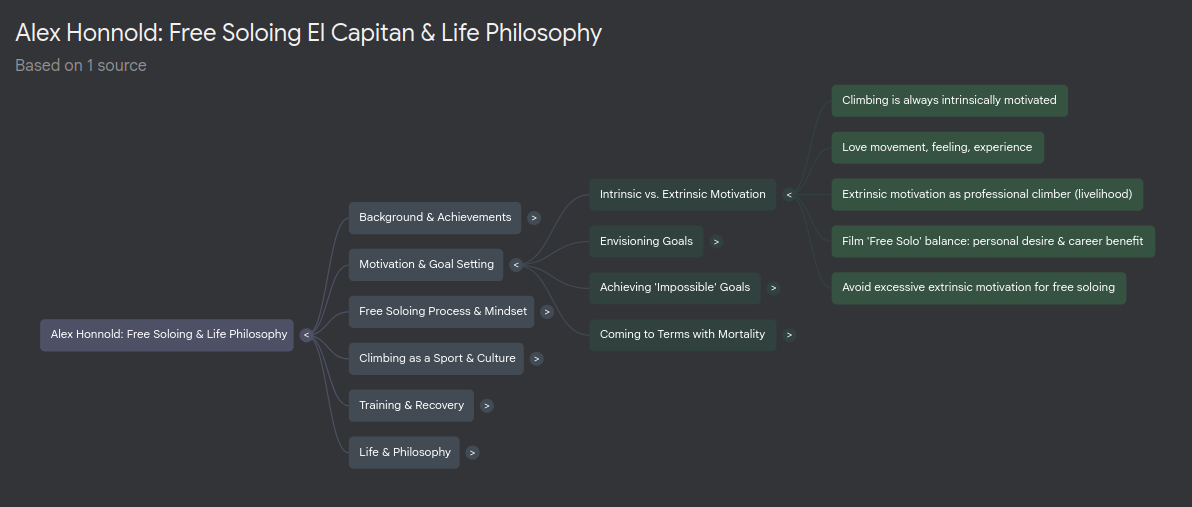
Task: Click the 'Extrinsic motivation as professional climber' node
Action: (x=986, y=195)
